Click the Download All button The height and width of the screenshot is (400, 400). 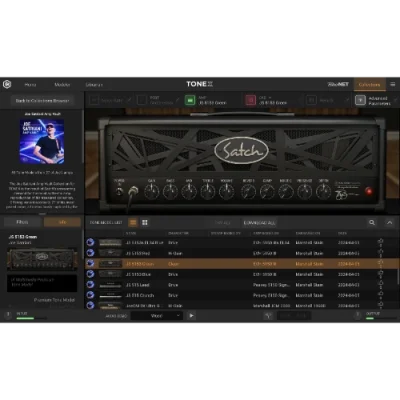[259, 223]
